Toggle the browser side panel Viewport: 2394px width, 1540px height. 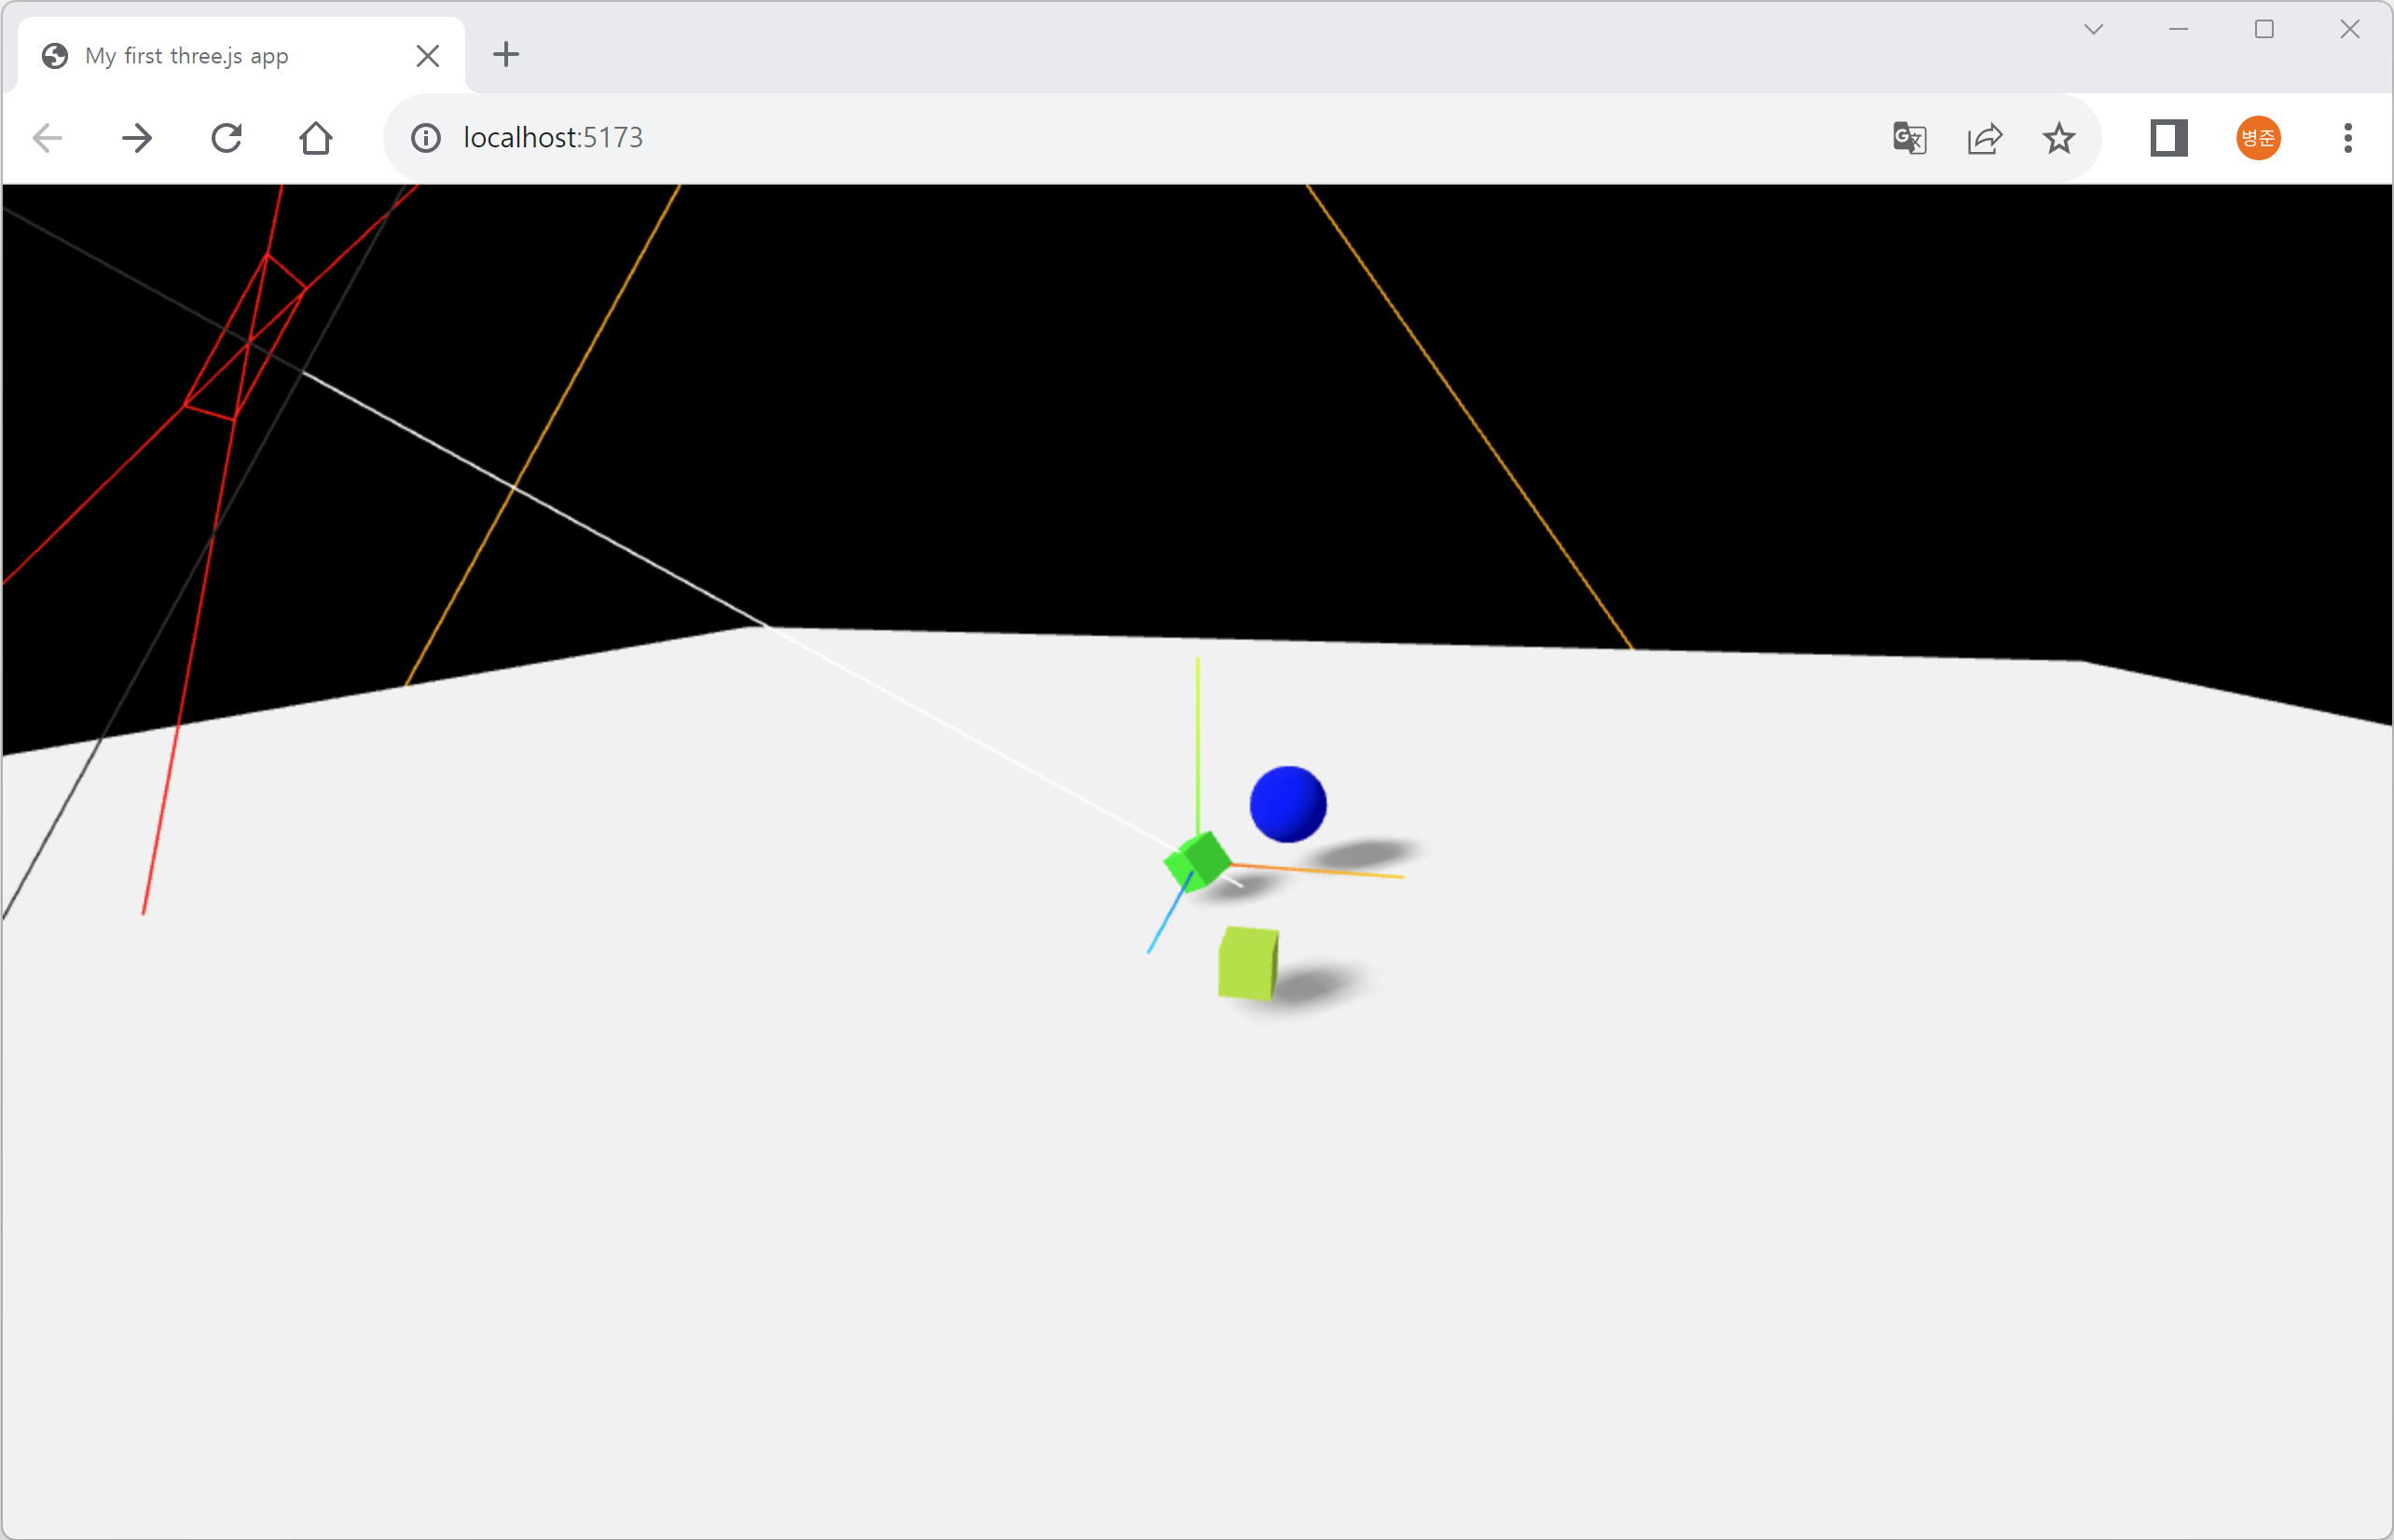pos(2168,138)
